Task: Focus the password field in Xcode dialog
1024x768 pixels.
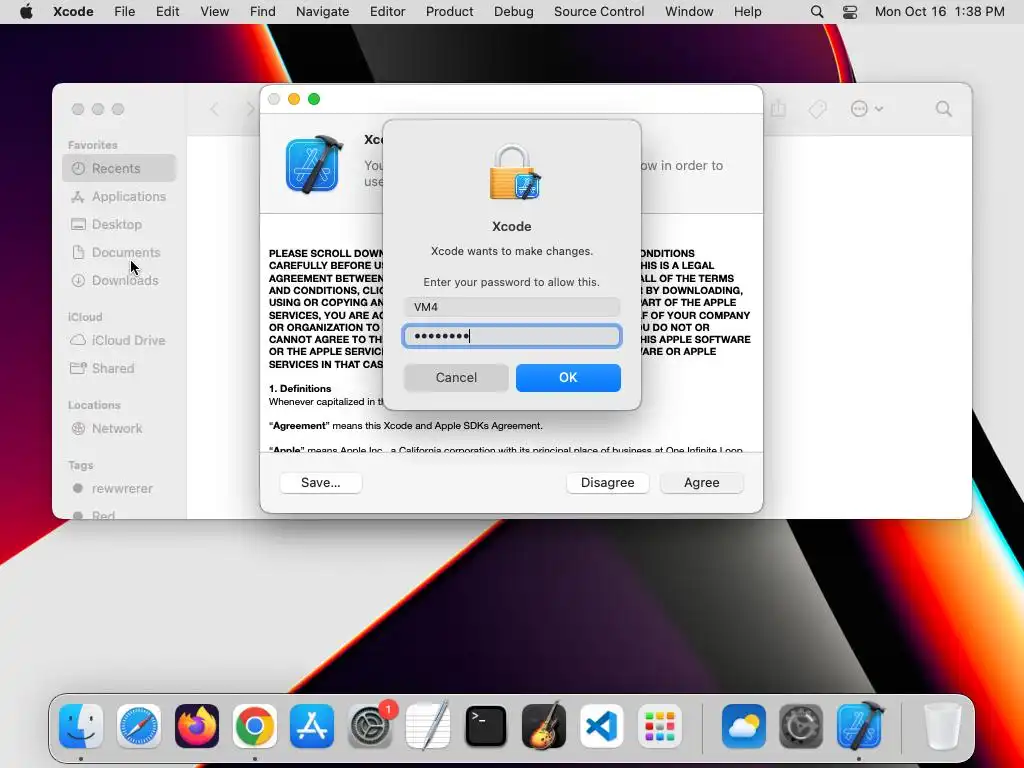Action: click(512, 336)
